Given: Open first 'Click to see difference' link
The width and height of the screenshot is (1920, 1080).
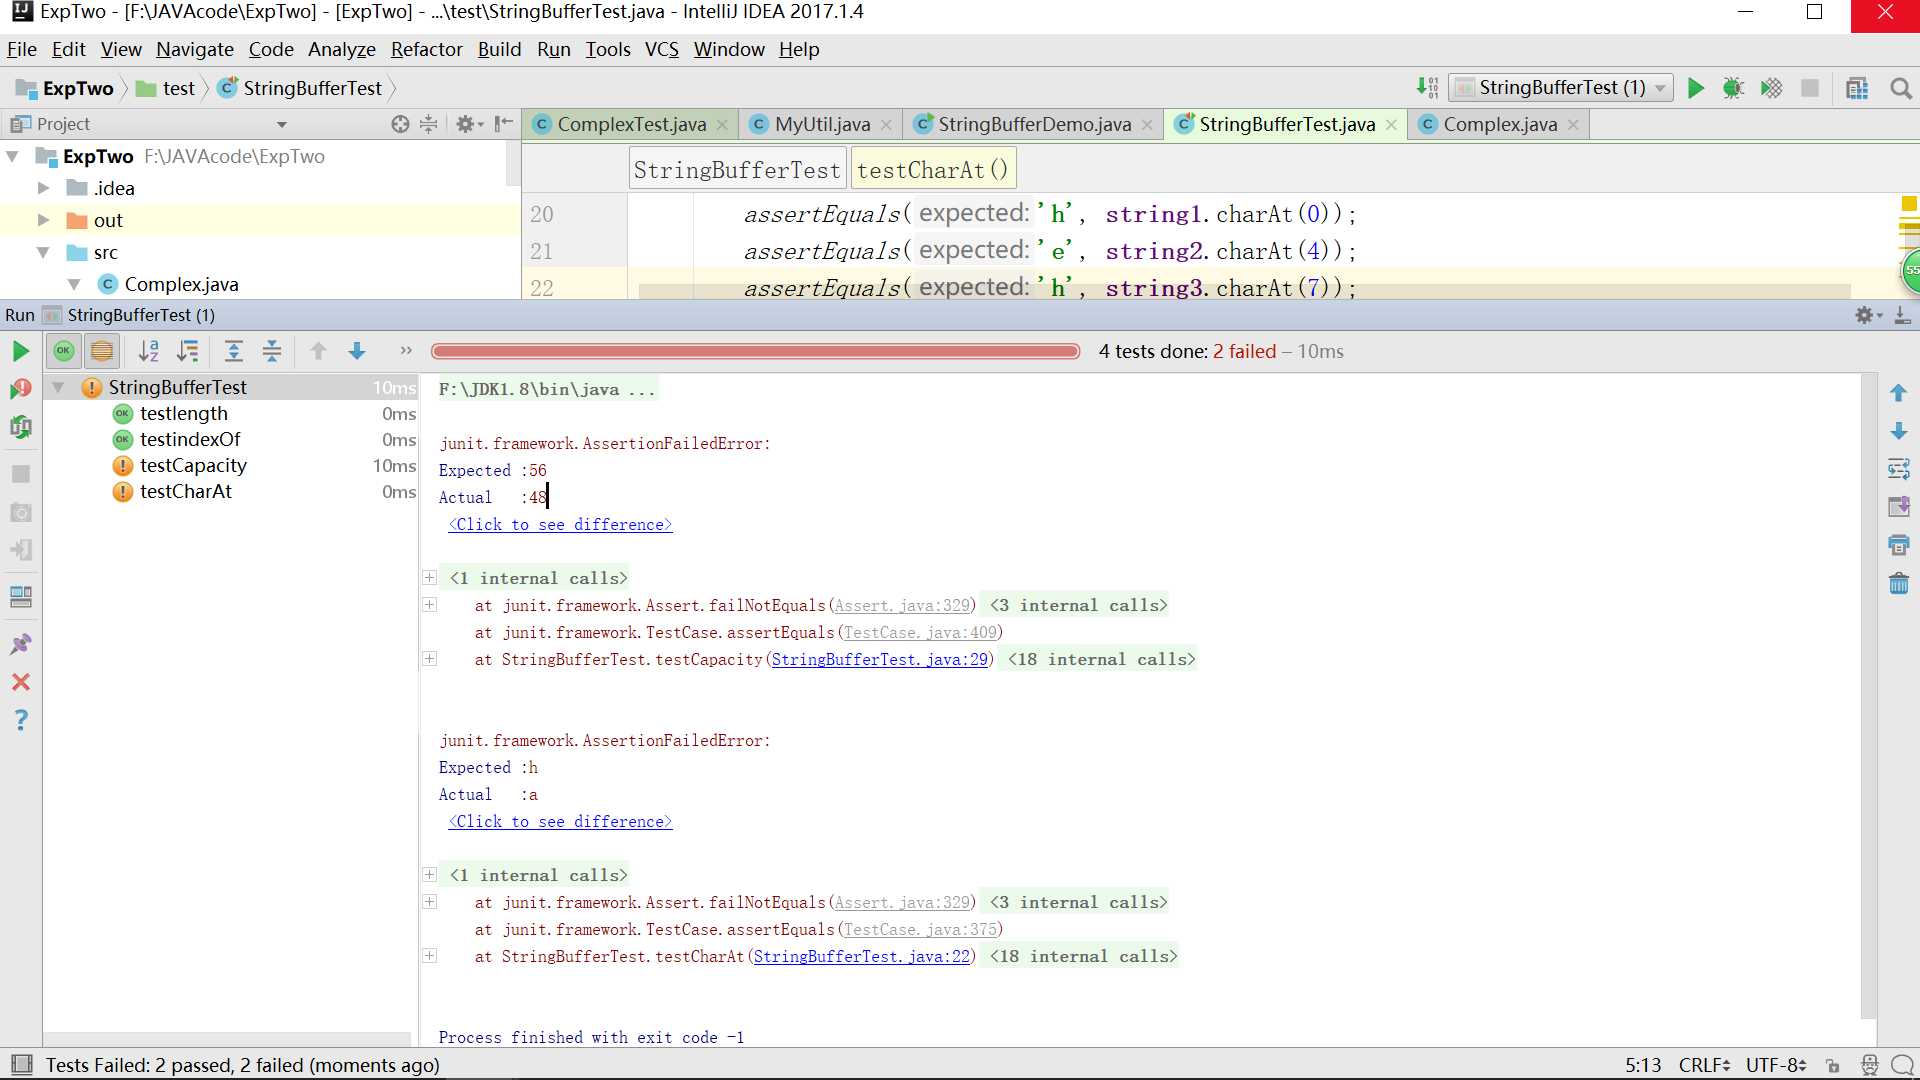Looking at the screenshot, I should click(560, 524).
